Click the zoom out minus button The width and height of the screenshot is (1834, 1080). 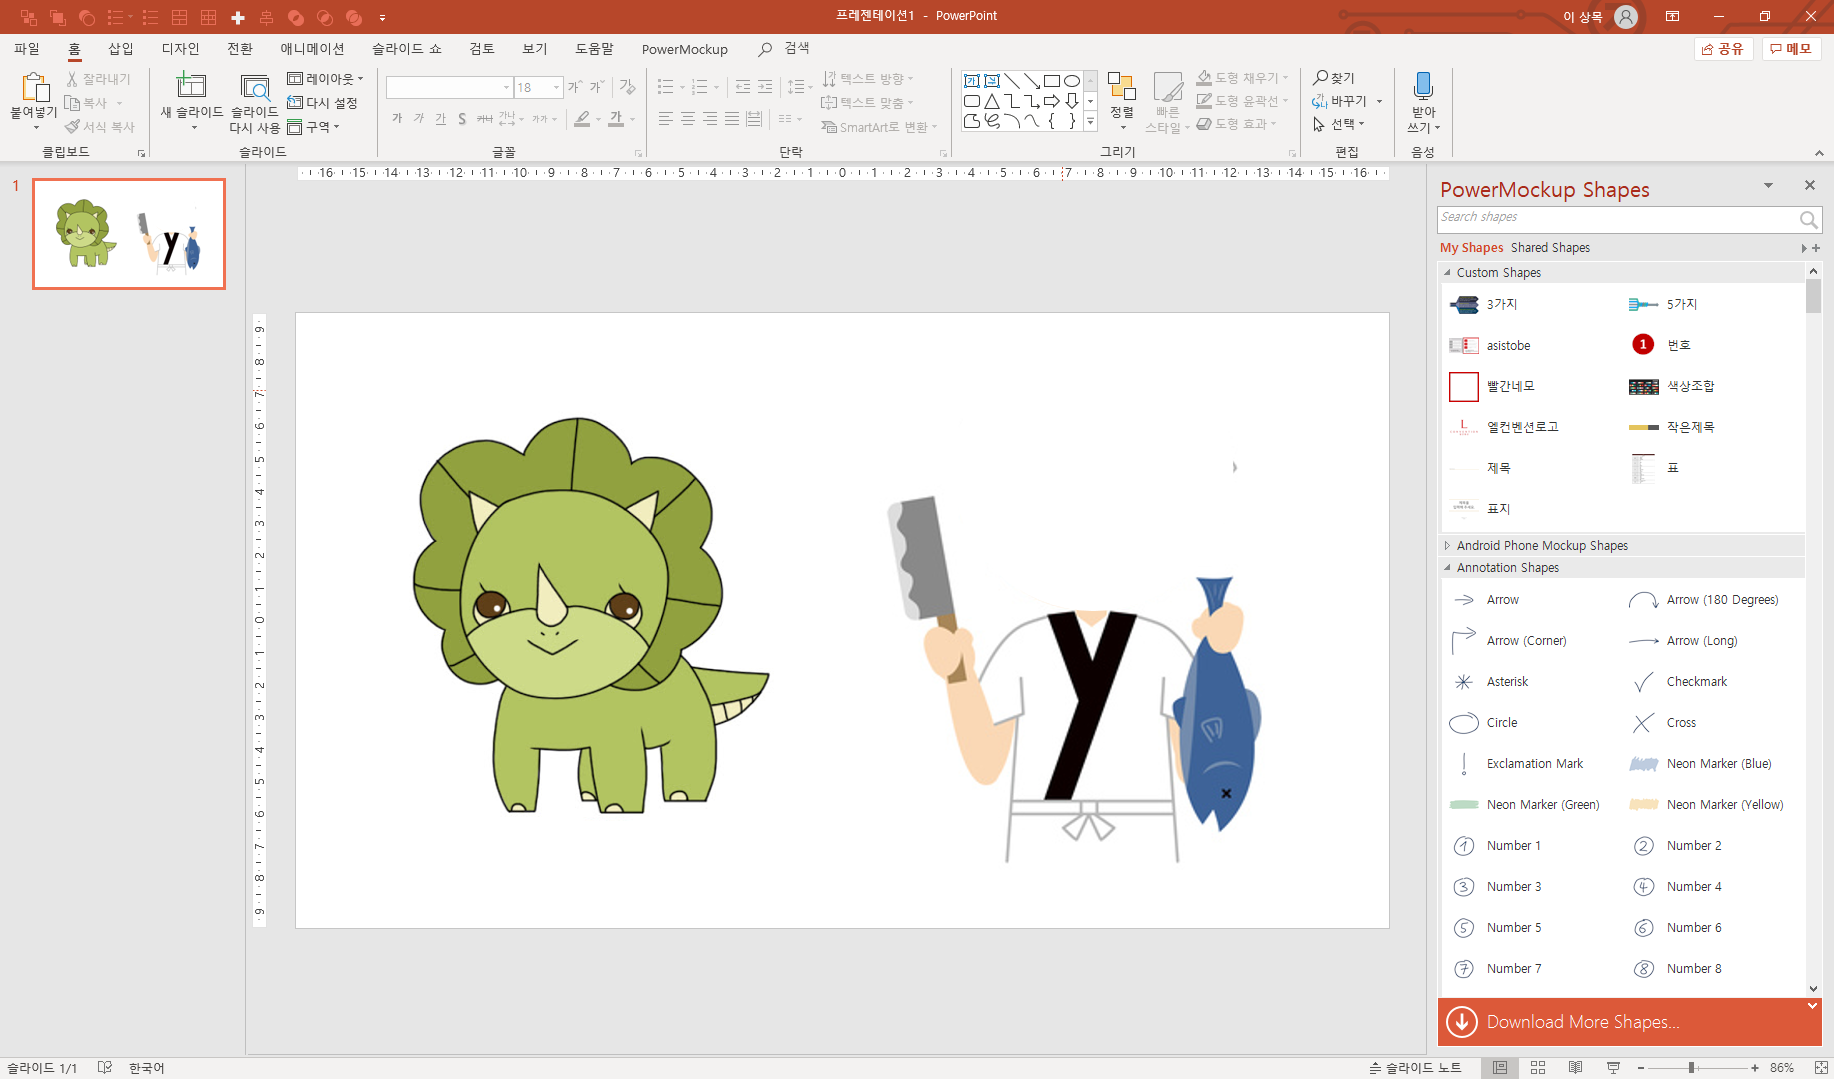pyautogui.click(x=1640, y=1067)
